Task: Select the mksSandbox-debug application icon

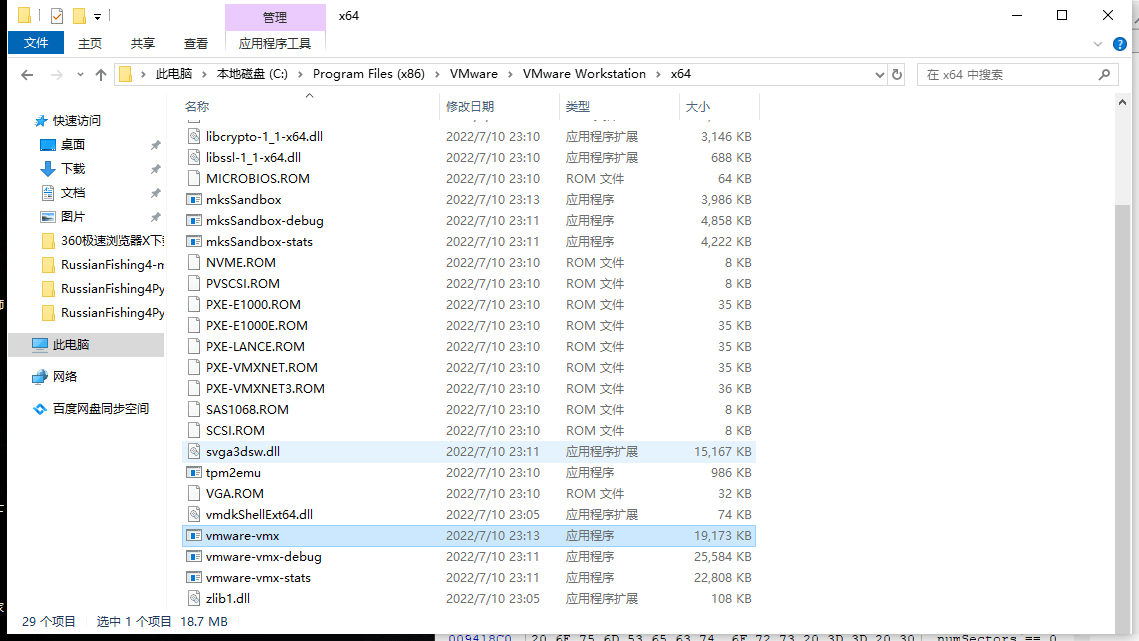Action: coord(194,220)
